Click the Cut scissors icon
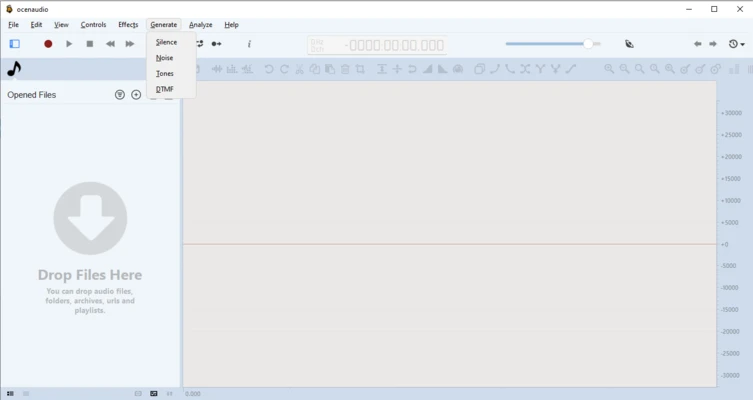The image size is (753, 400). tap(299, 69)
